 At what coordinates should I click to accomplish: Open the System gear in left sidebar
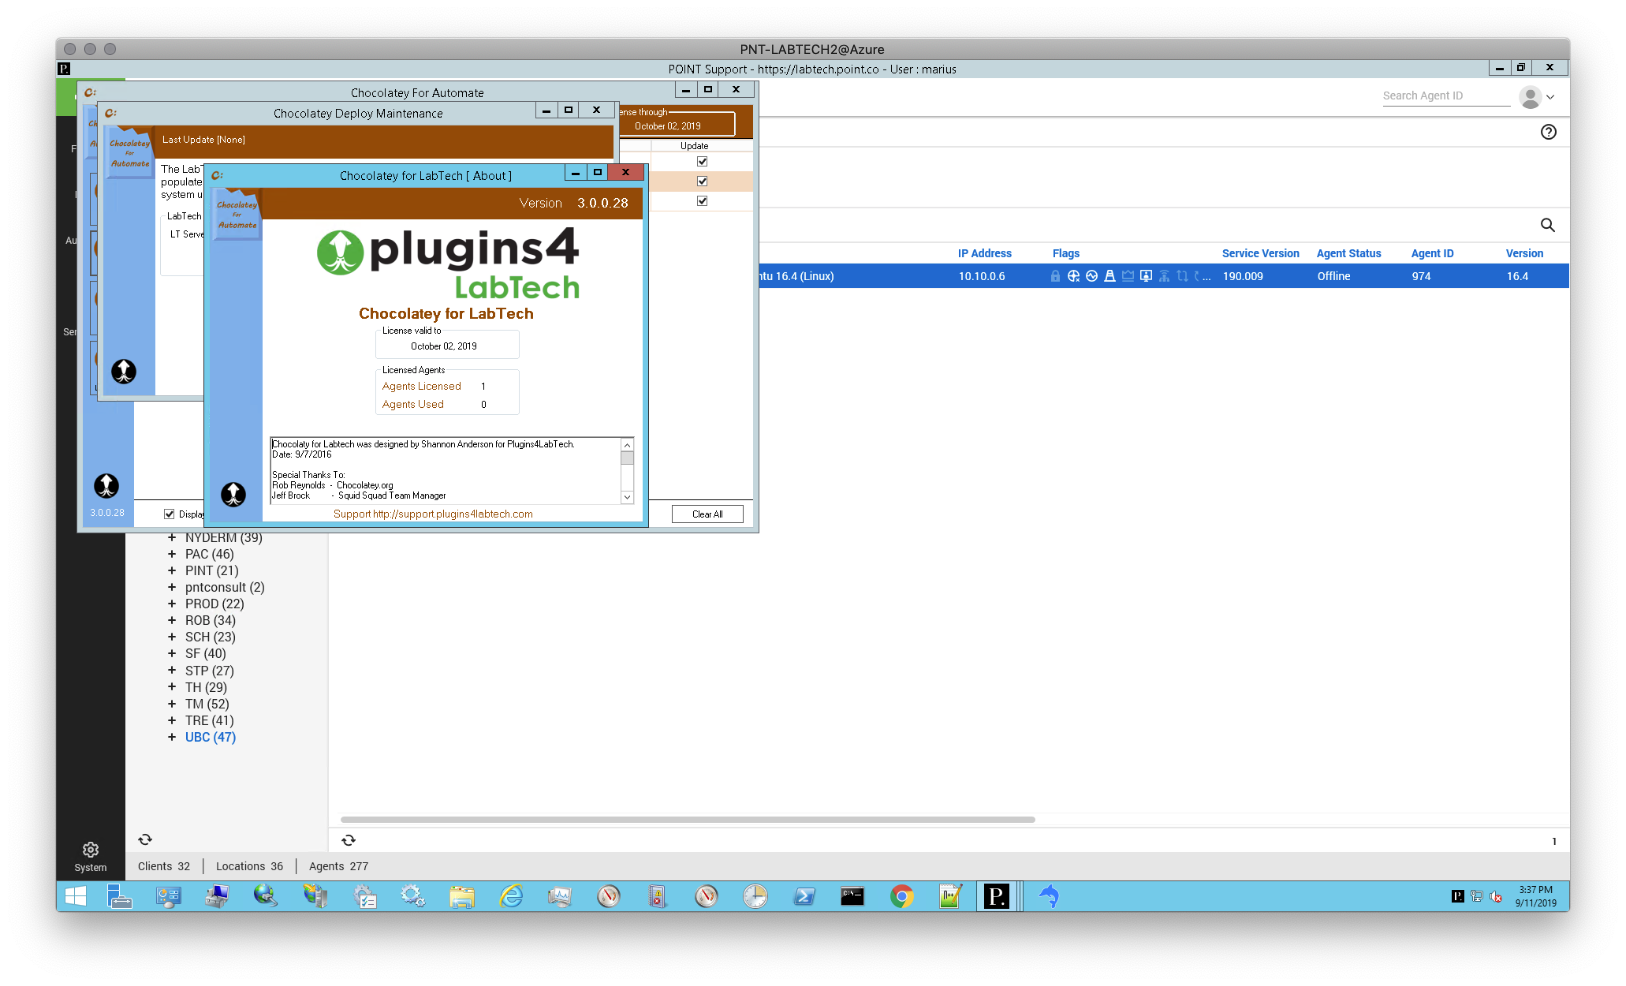[x=90, y=851]
